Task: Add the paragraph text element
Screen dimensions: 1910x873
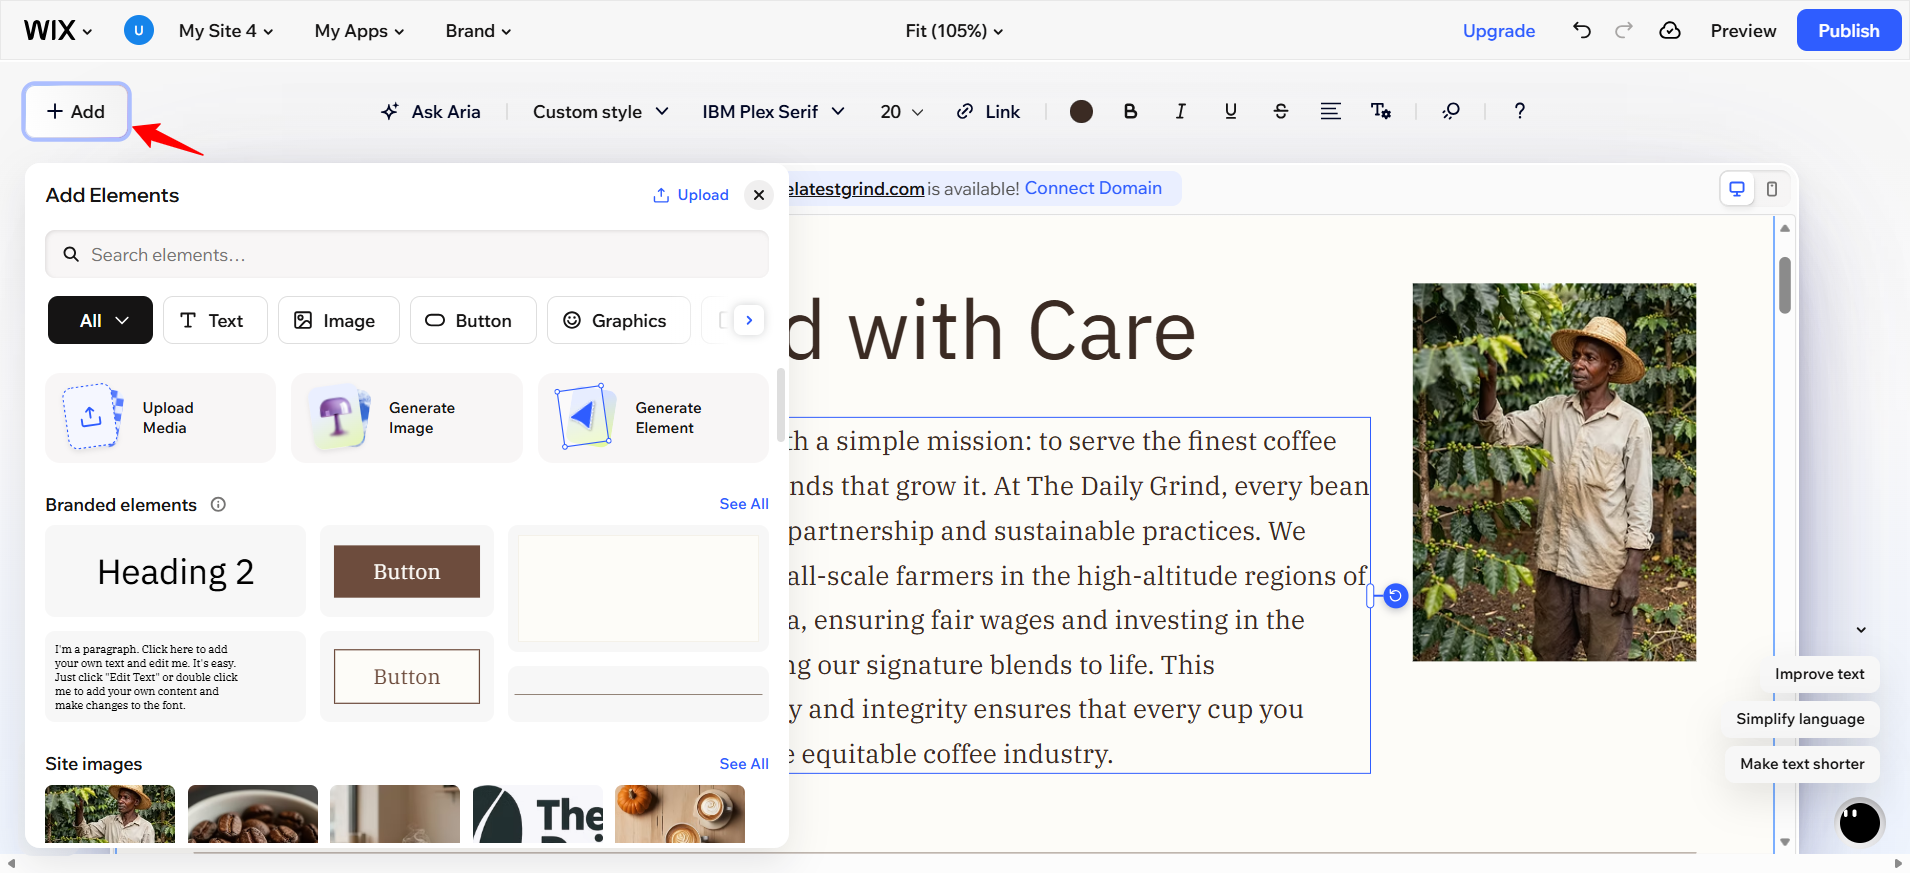Action: 175,677
